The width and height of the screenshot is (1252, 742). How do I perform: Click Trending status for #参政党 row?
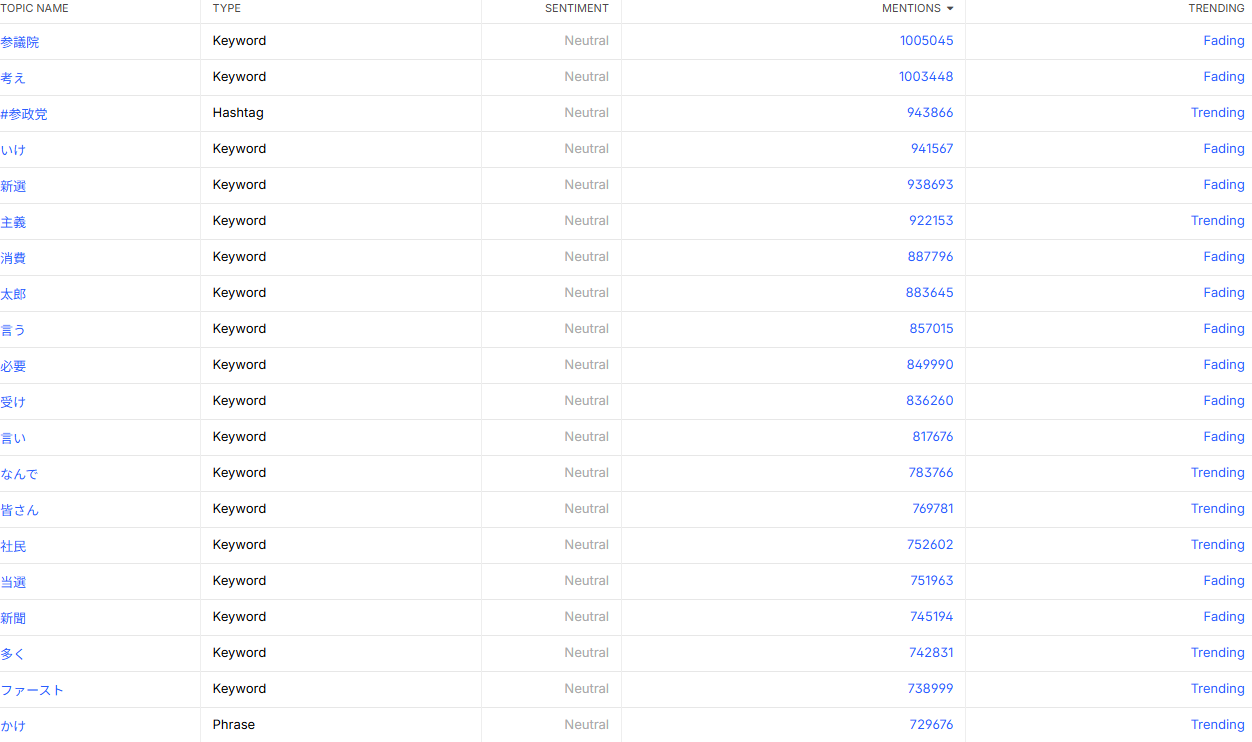click(1217, 113)
